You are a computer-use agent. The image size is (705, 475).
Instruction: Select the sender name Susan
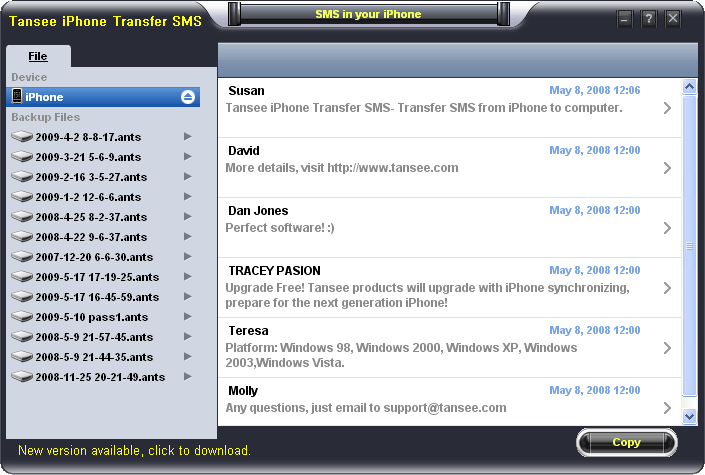point(246,91)
